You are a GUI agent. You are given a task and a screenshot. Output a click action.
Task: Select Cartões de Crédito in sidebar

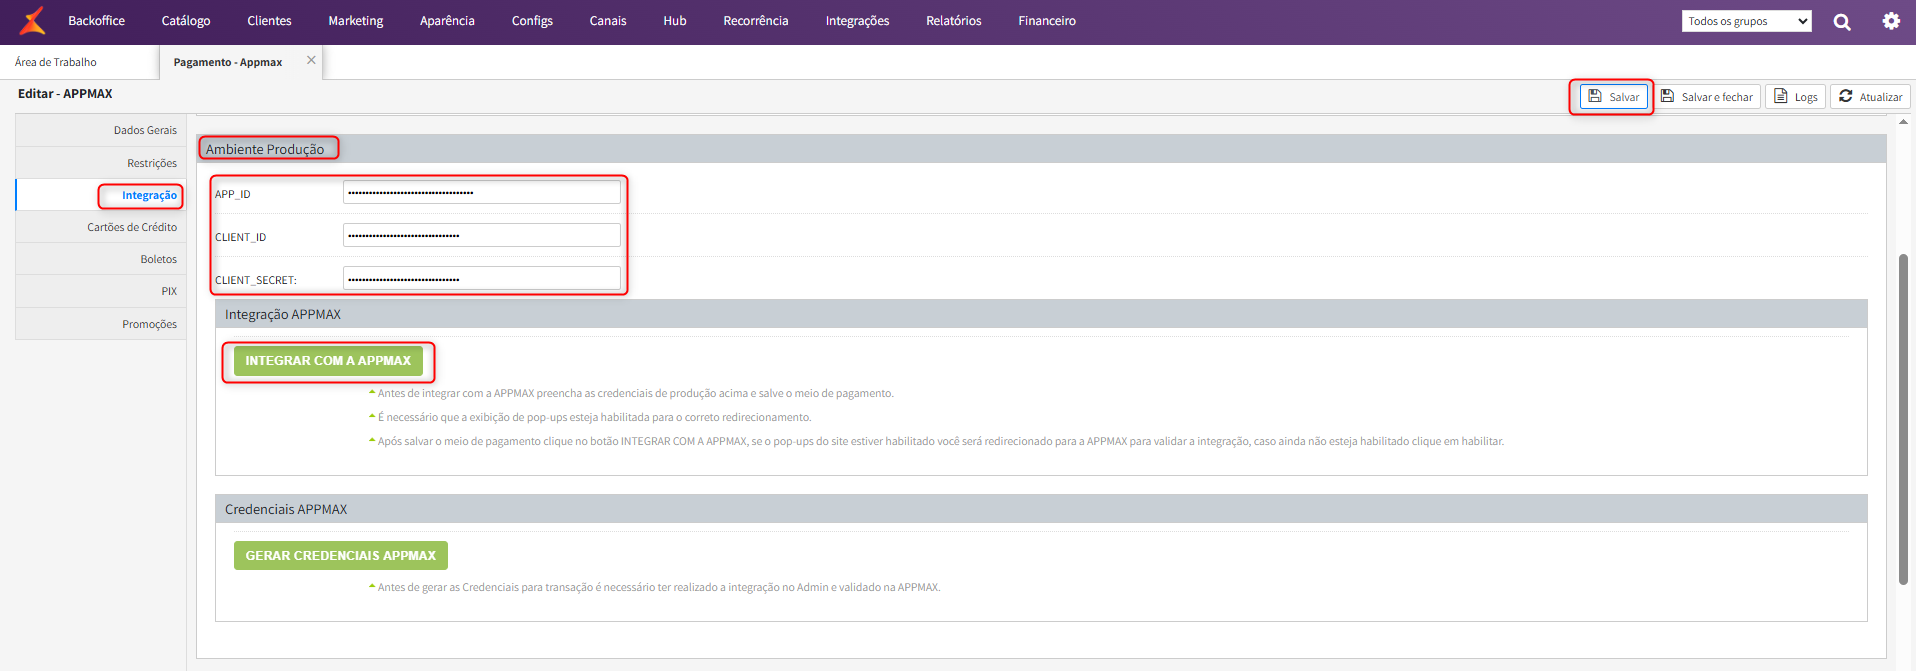101,227
